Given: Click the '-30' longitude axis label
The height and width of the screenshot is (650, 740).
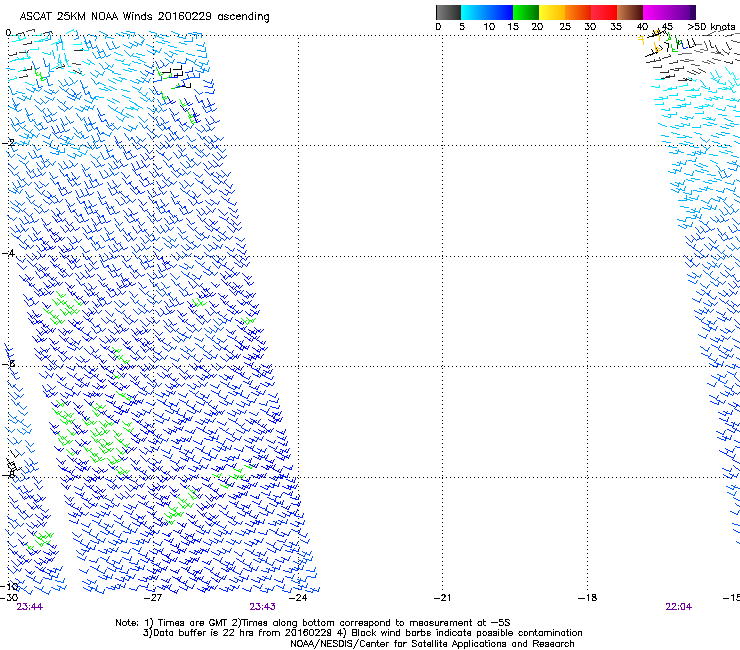Looking at the screenshot, I should [x=9, y=598].
